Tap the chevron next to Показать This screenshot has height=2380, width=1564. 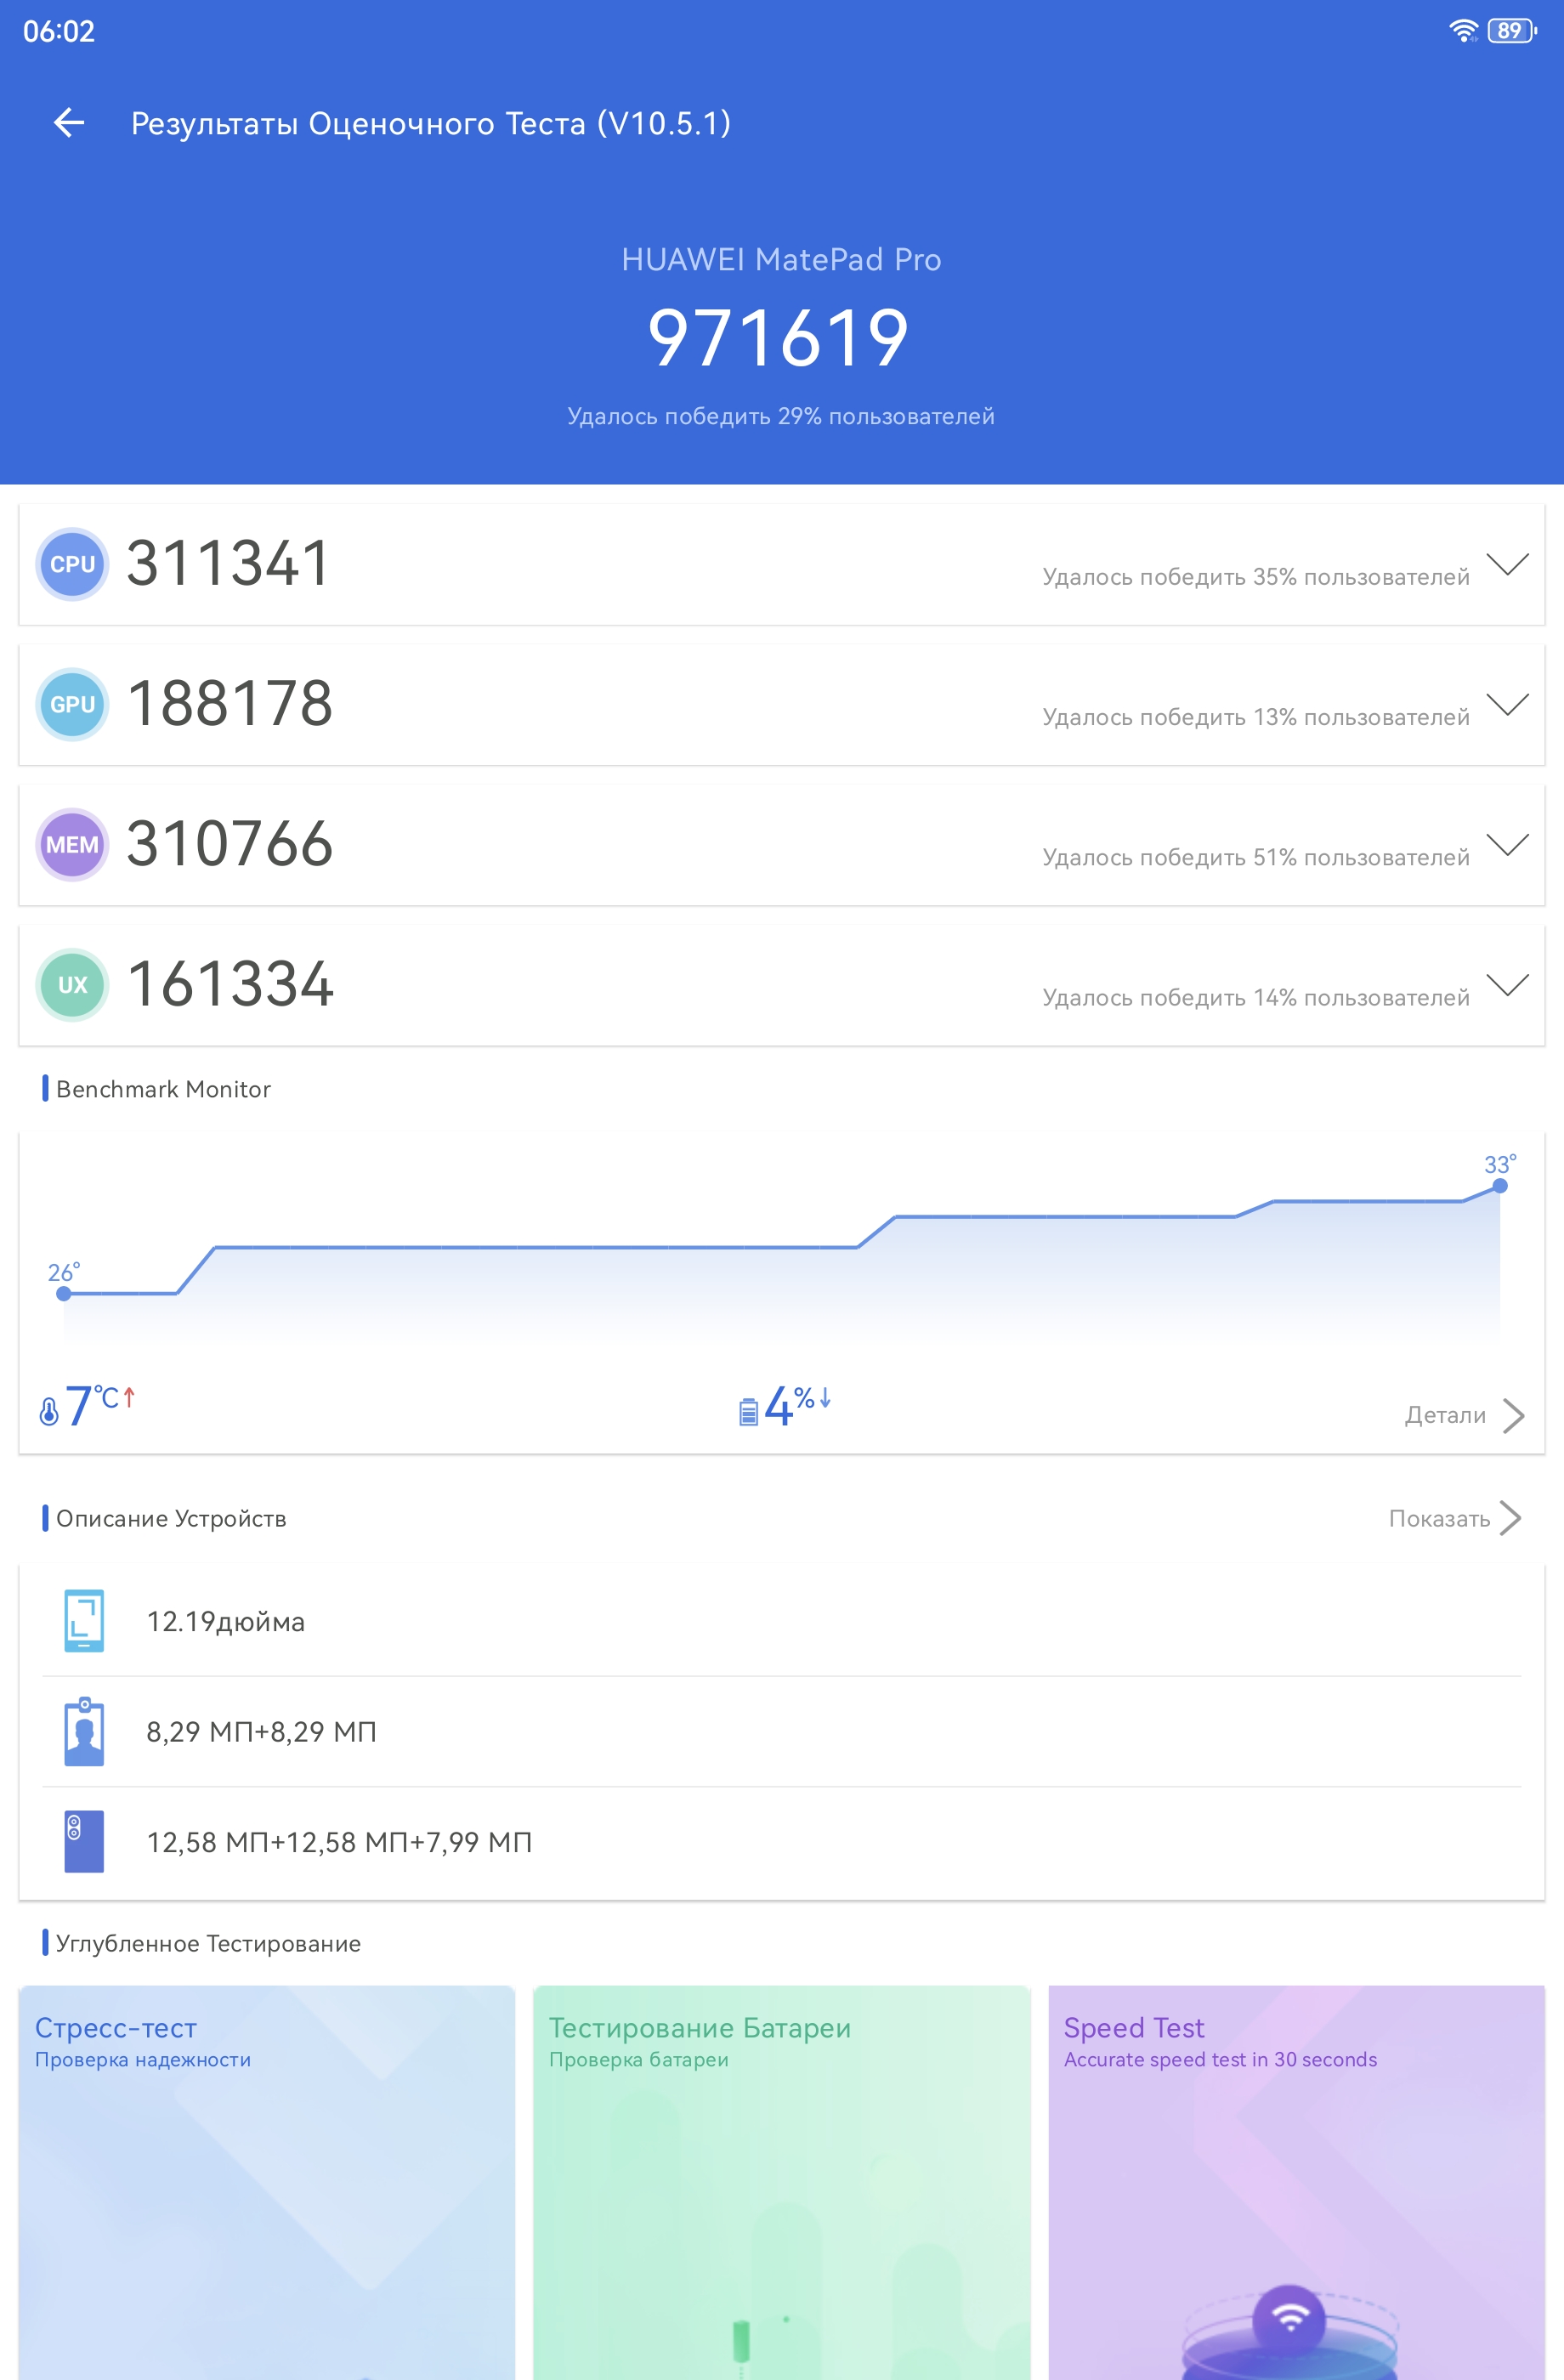[x=1511, y=1518]
